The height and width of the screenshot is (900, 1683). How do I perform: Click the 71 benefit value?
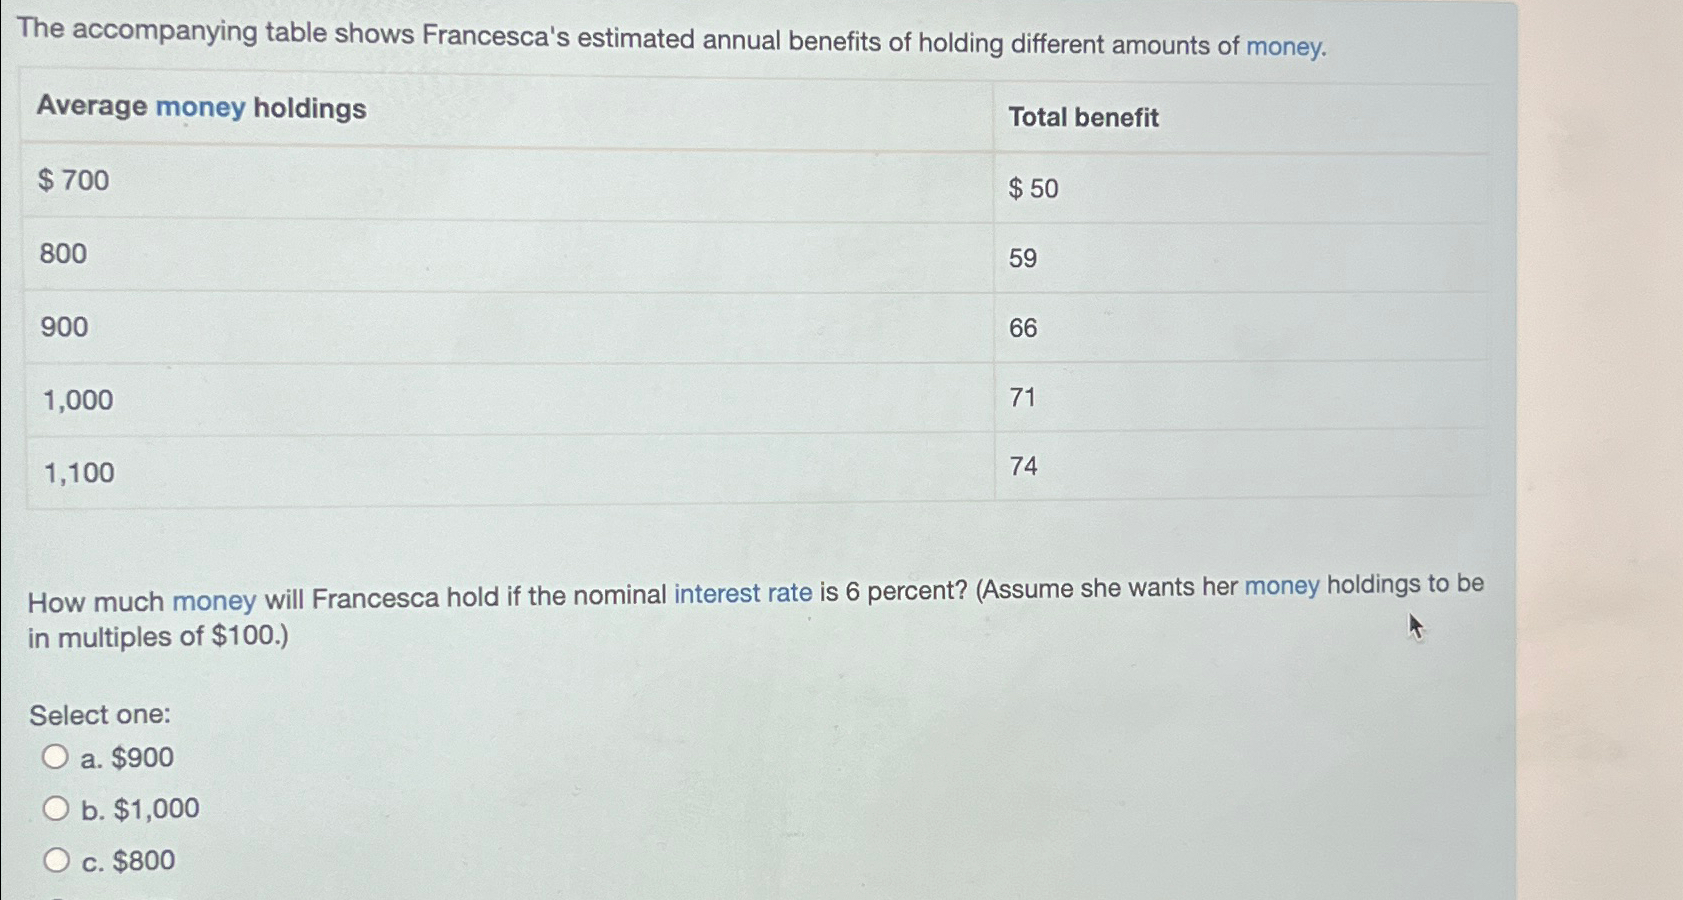pos(1022,398)
